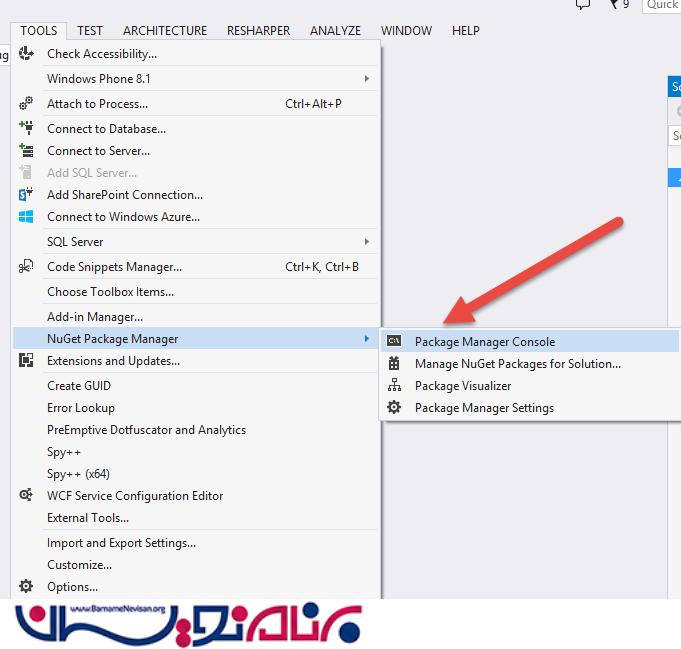Select External Tools... menu entry
Viewport: 681px width, 649px height.
tap(196, 518)
